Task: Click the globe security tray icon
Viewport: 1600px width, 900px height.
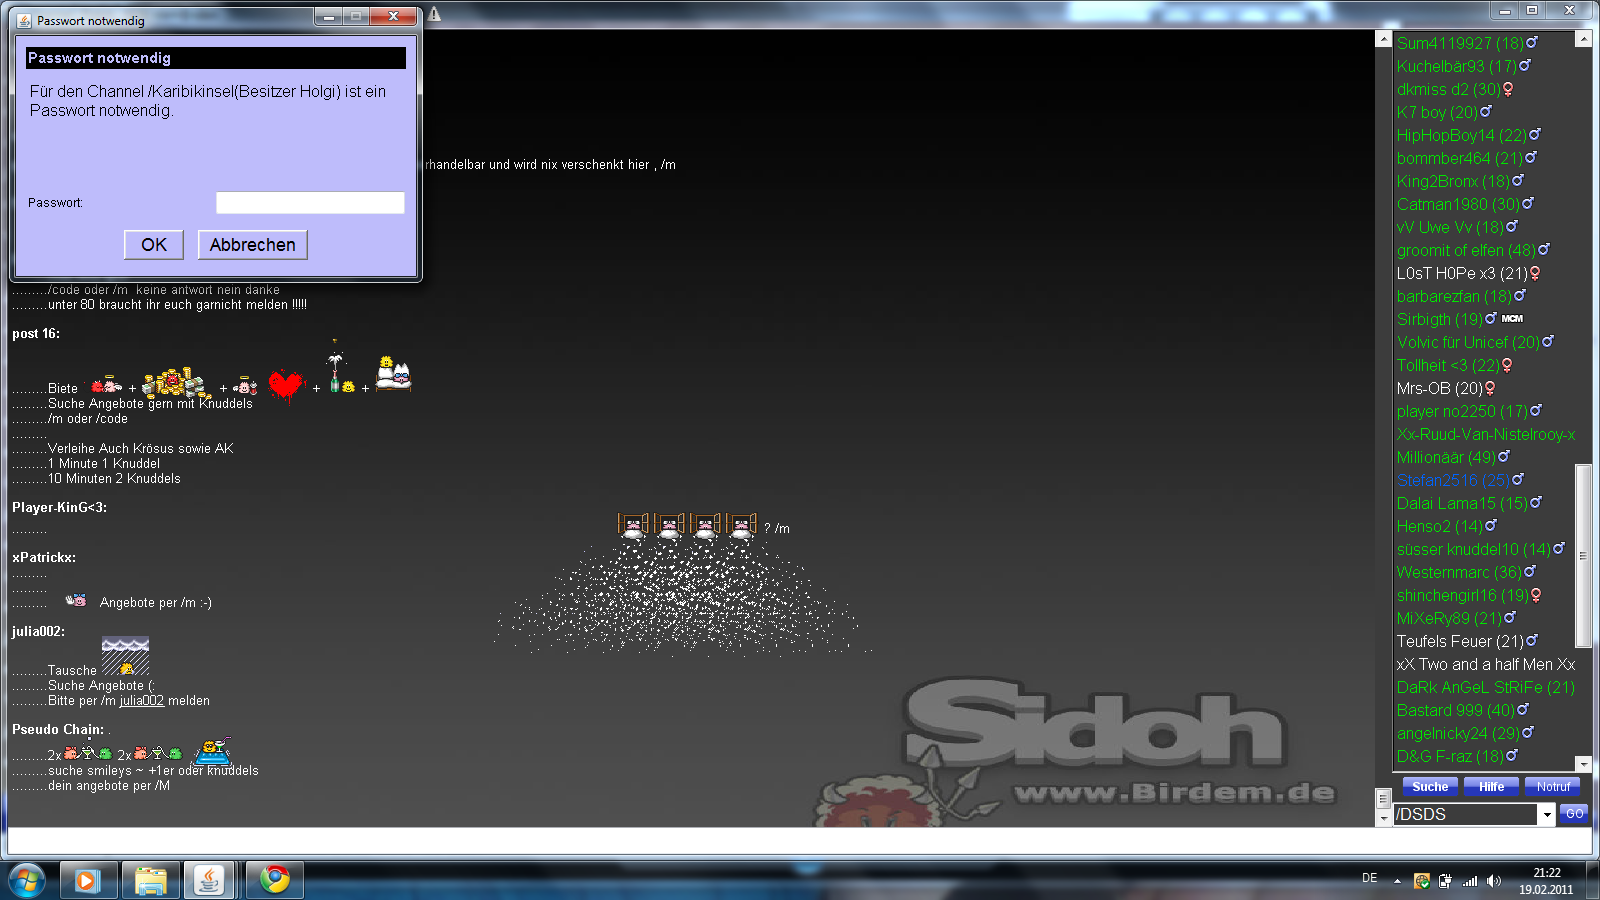Action: 1421,881
